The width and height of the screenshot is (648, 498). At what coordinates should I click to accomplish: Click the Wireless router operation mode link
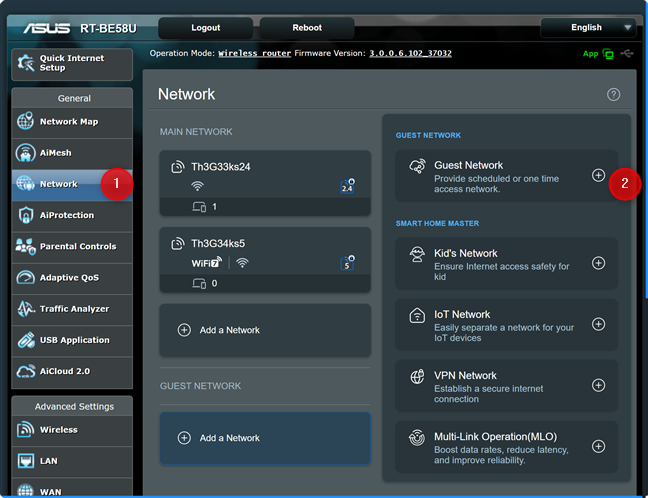255,53
